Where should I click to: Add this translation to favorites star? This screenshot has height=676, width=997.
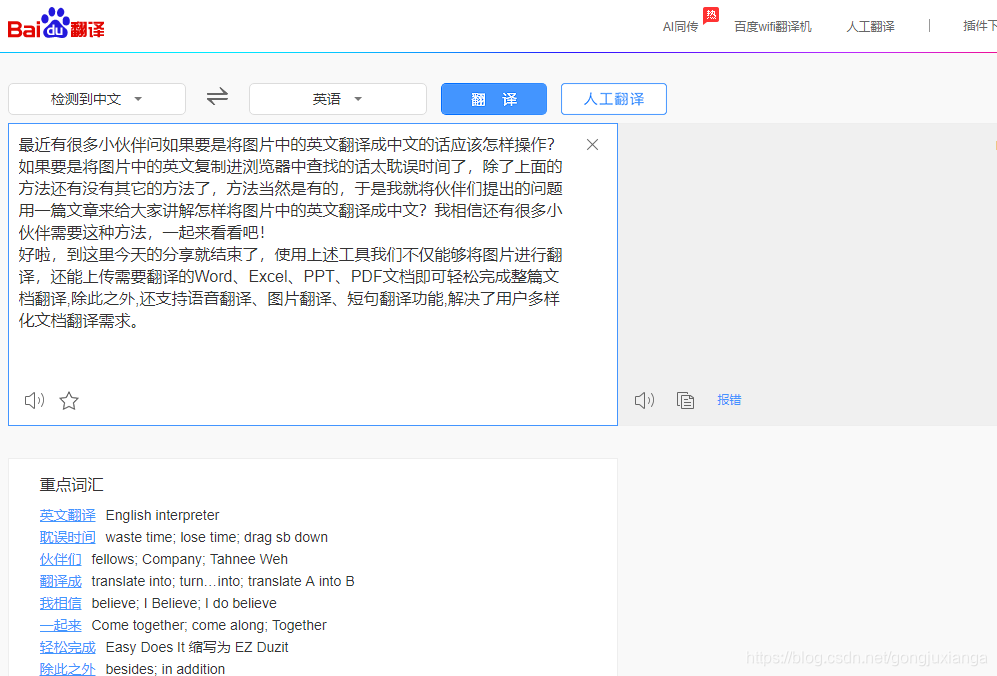(68, 400)
